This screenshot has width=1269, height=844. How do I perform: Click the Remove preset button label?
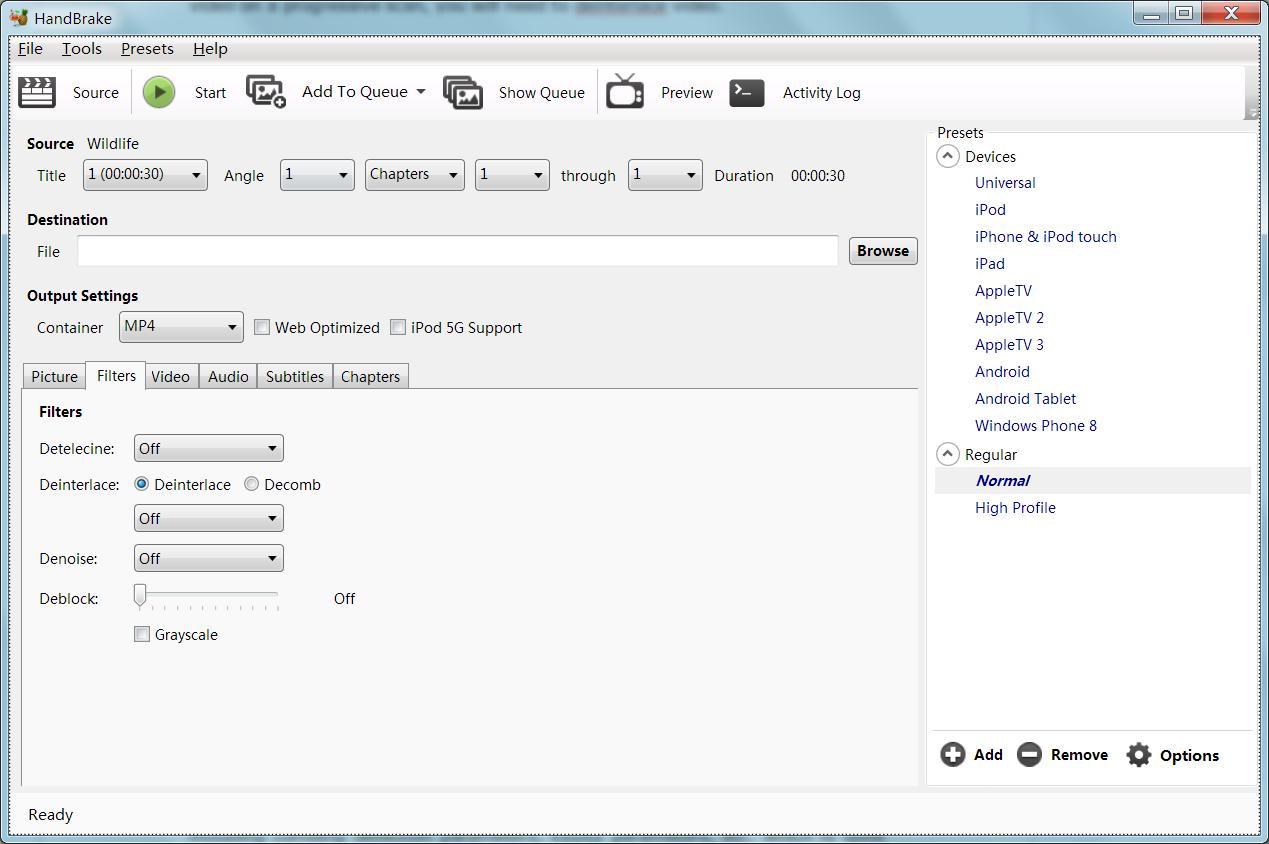click(1079, 755)
